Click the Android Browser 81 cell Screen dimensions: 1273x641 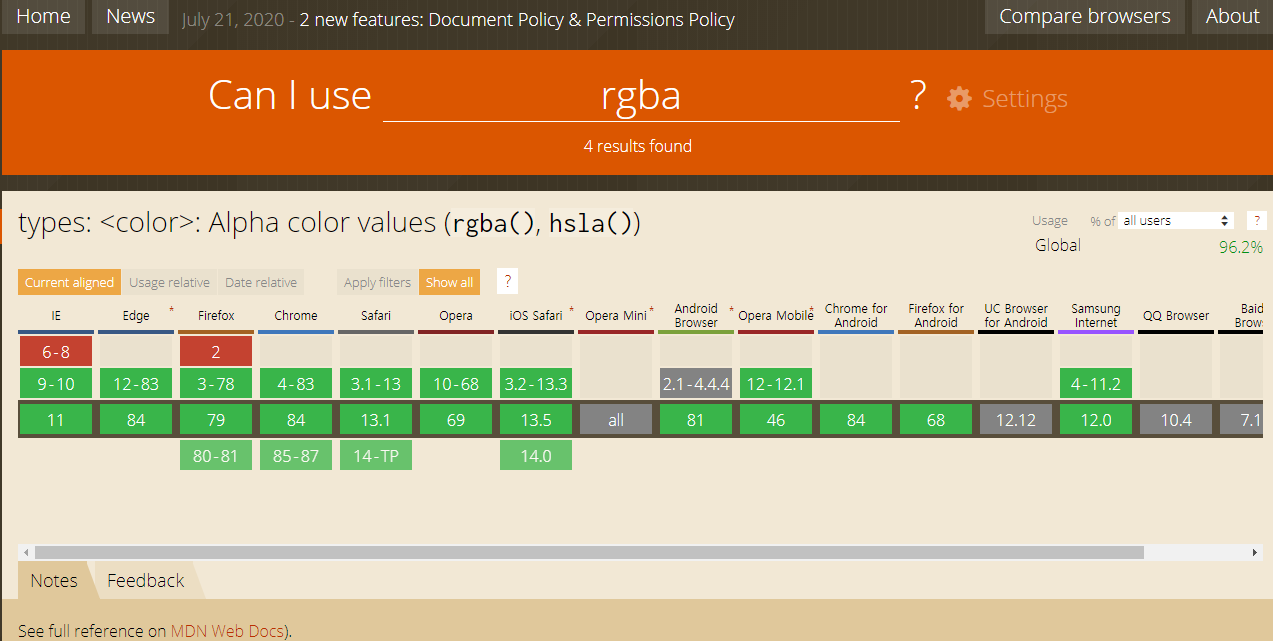696,420
